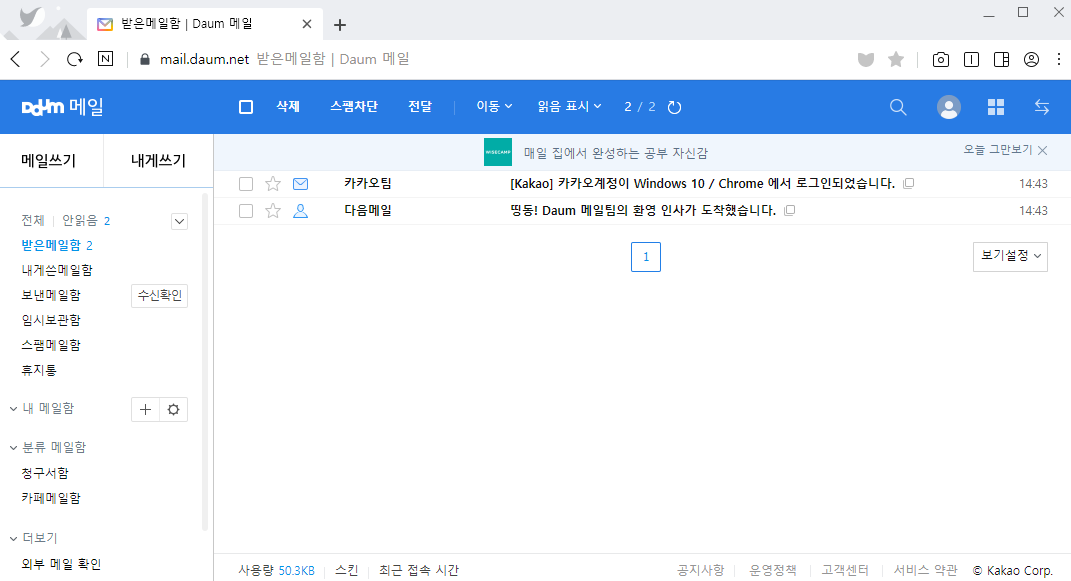Open the 청구서함 folder

coord(45,473)
